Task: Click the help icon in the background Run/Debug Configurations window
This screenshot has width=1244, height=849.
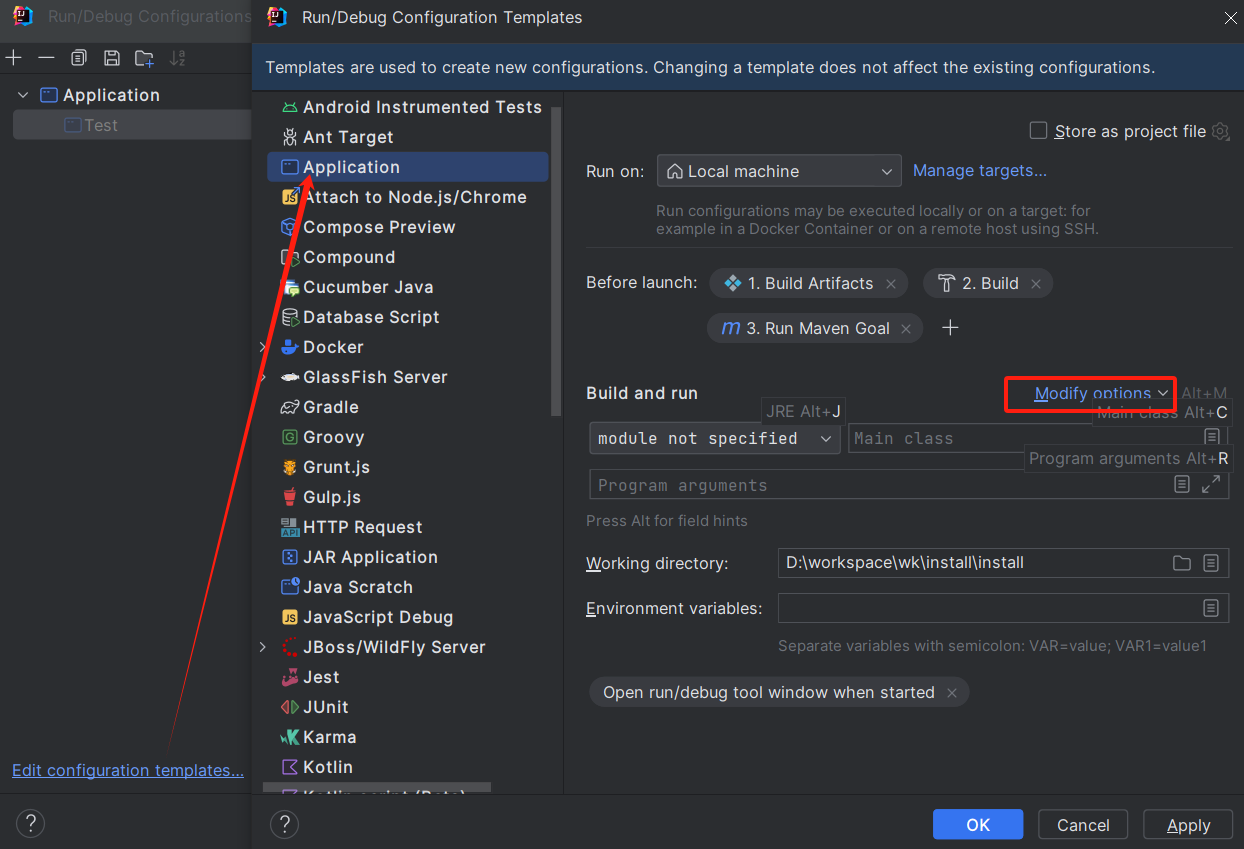Action: 31,824
